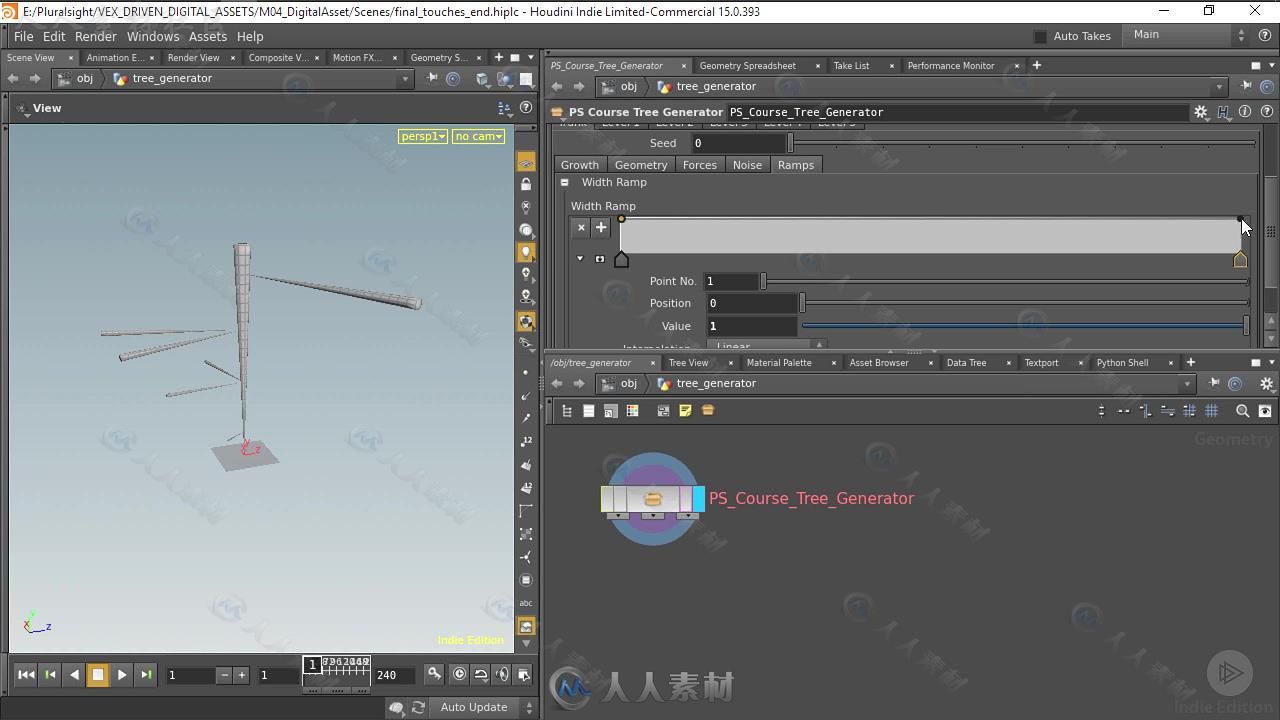Select the PS_Course_Tree_Generator node
The height and width of the screenshot is (720, 1280).
point(653,498)
